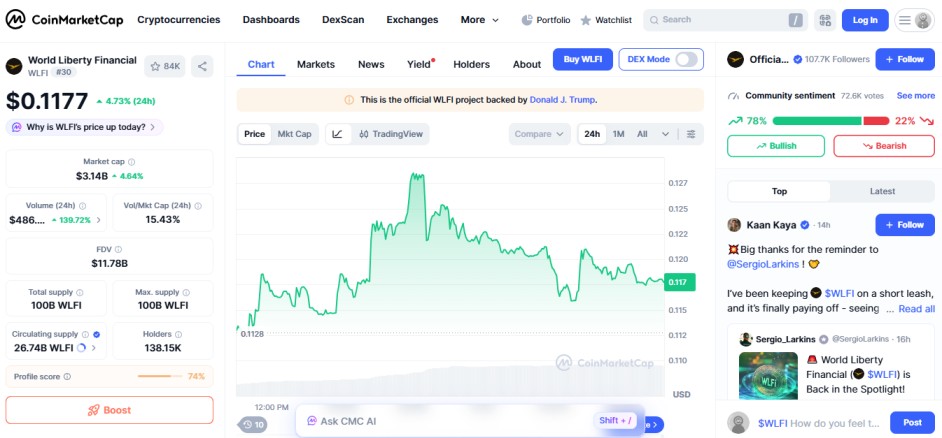Viewport: 942px width, 438px height.
Task: Click the verified badge next to Kaan Kaya
Action: (804, 225)
